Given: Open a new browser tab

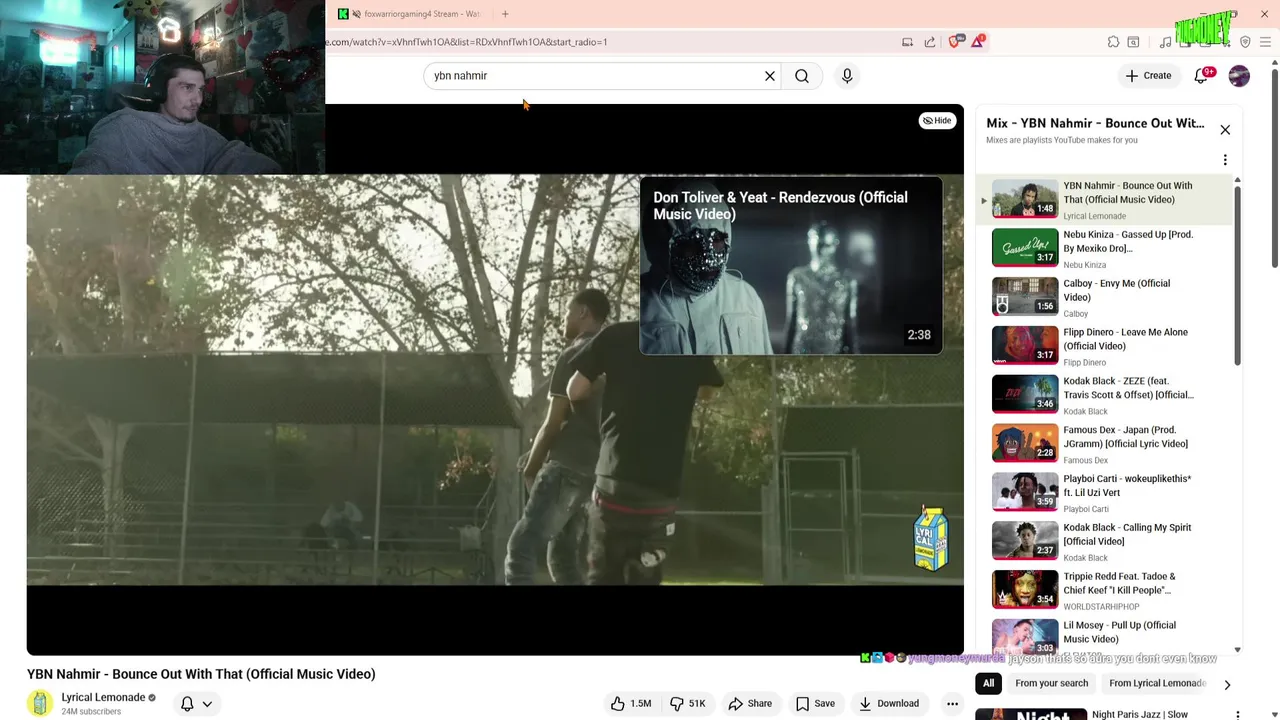Looking at the screenshot, I should [x=505, y=14].
